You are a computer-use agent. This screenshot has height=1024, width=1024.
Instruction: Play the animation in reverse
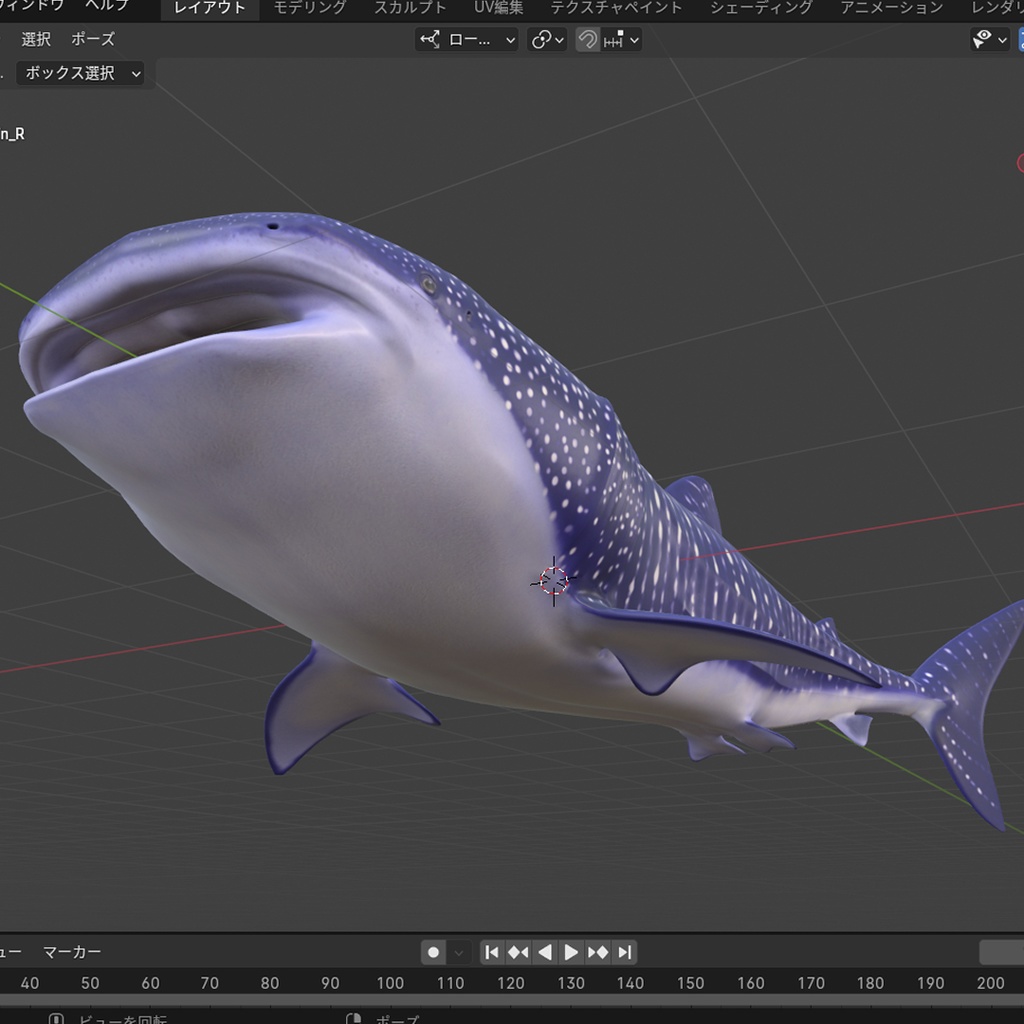[x=545, y=952]
